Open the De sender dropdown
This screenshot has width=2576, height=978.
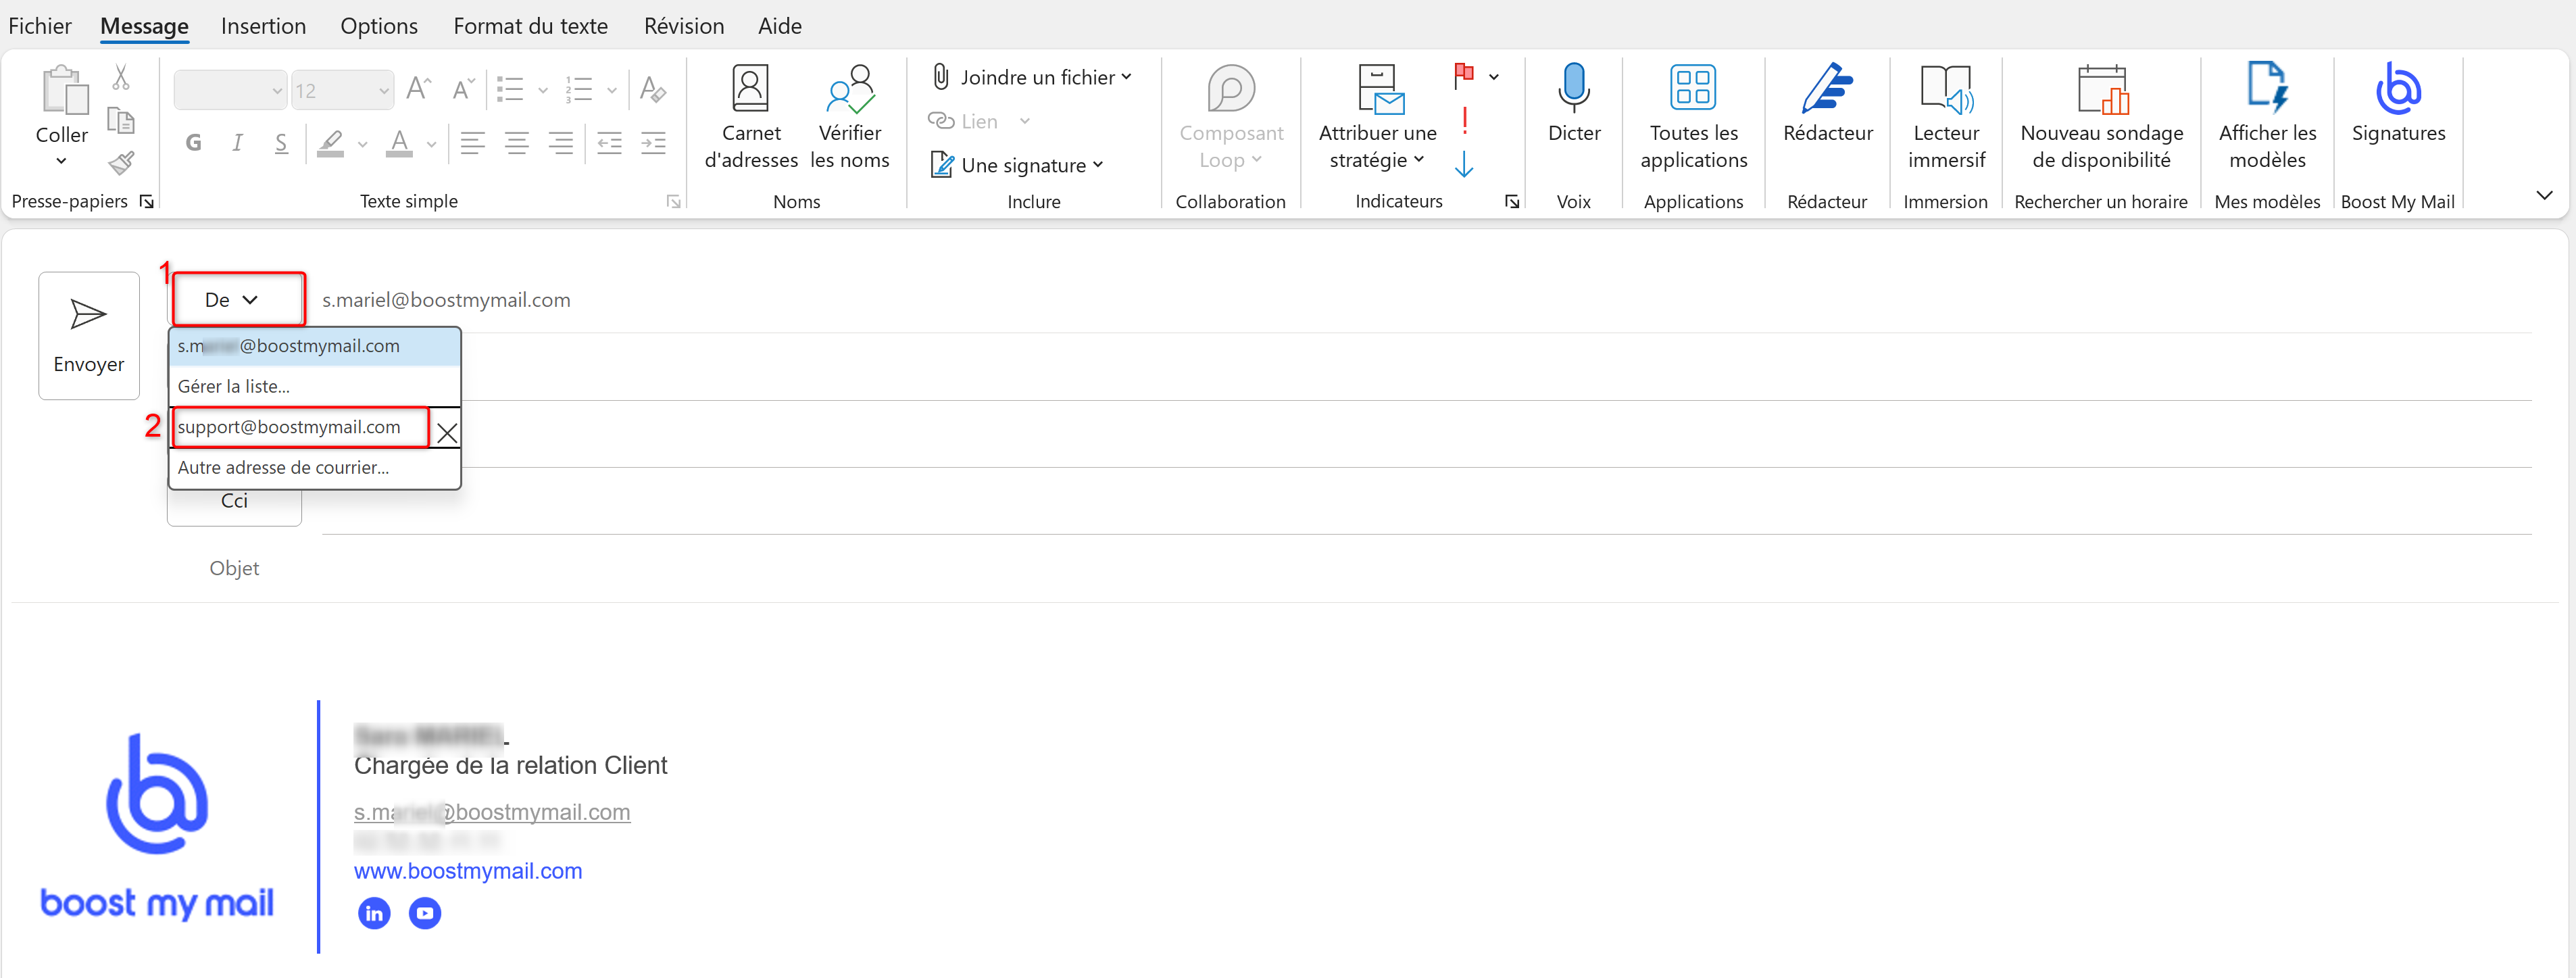click(x=234, y=300)
